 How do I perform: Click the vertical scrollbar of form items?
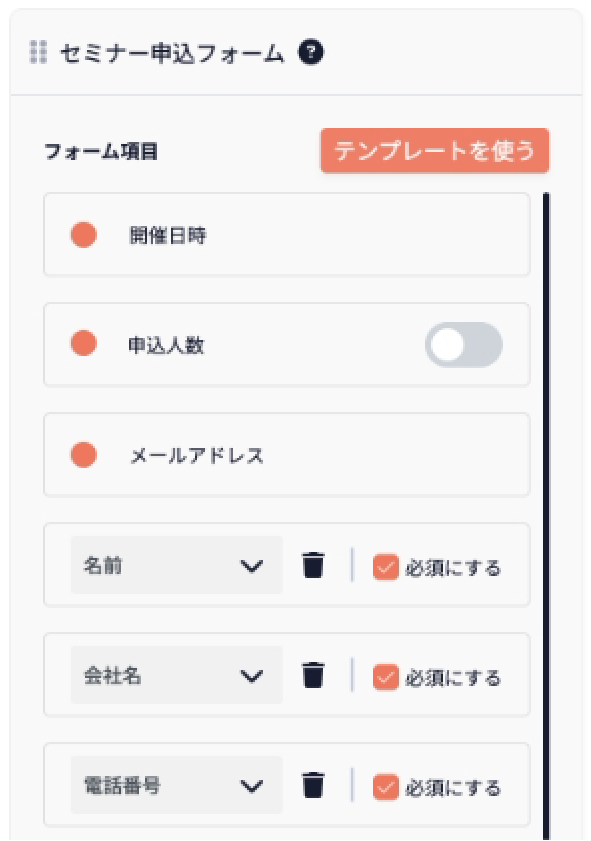pos(546,515)
